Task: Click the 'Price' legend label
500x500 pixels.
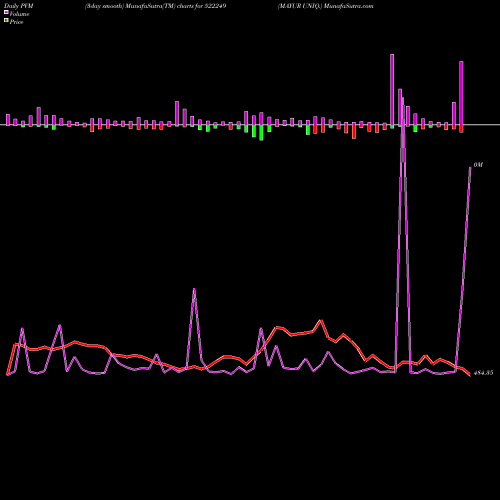Action: pos(16,22)
